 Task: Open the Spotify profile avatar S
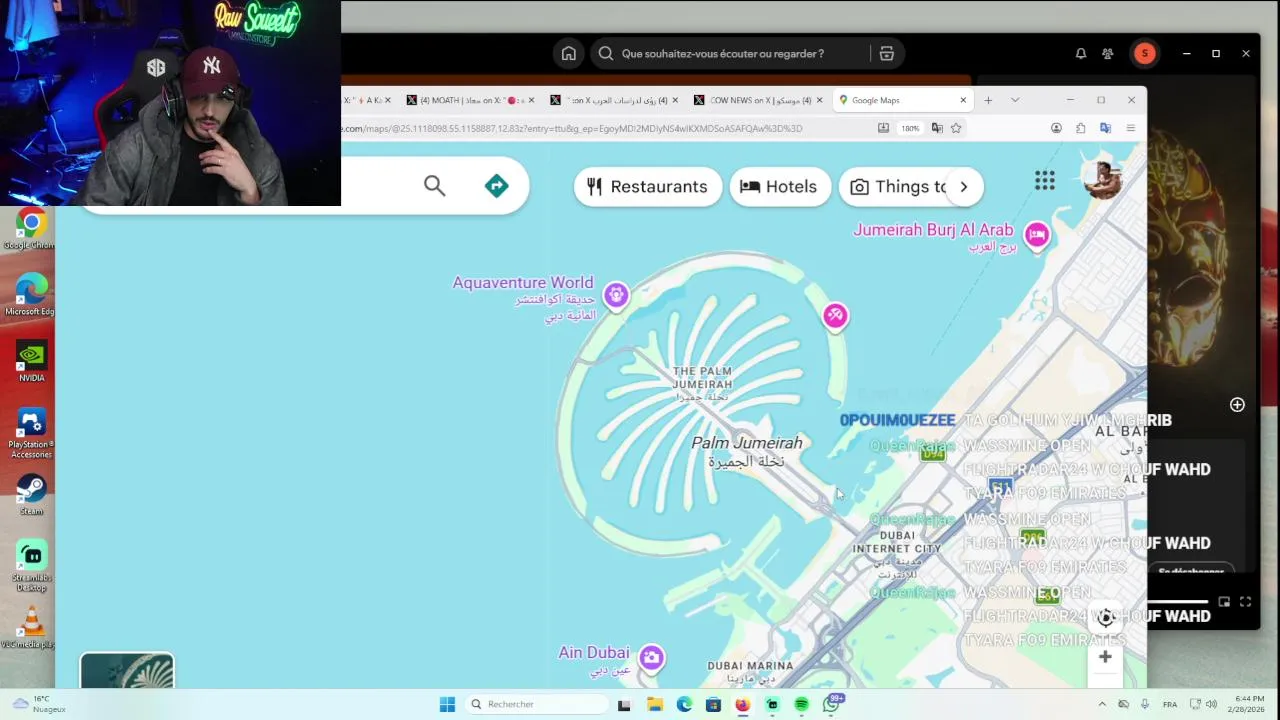(1145, 54)
